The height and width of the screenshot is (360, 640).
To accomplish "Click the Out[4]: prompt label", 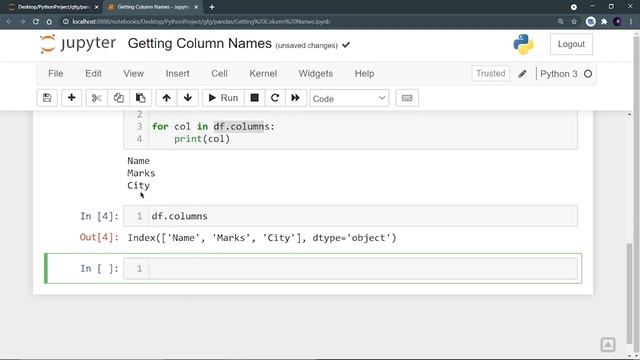I will [99, 238].
